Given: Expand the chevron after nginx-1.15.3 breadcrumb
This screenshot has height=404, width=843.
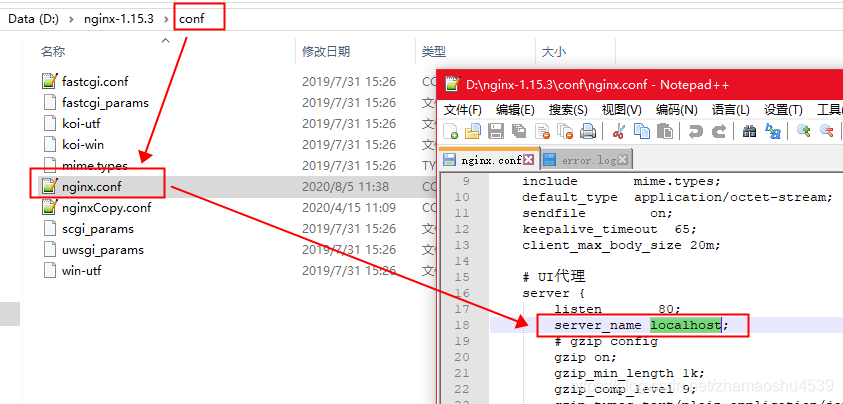Looking at the screenshot, I should click(x=166, y=19).
